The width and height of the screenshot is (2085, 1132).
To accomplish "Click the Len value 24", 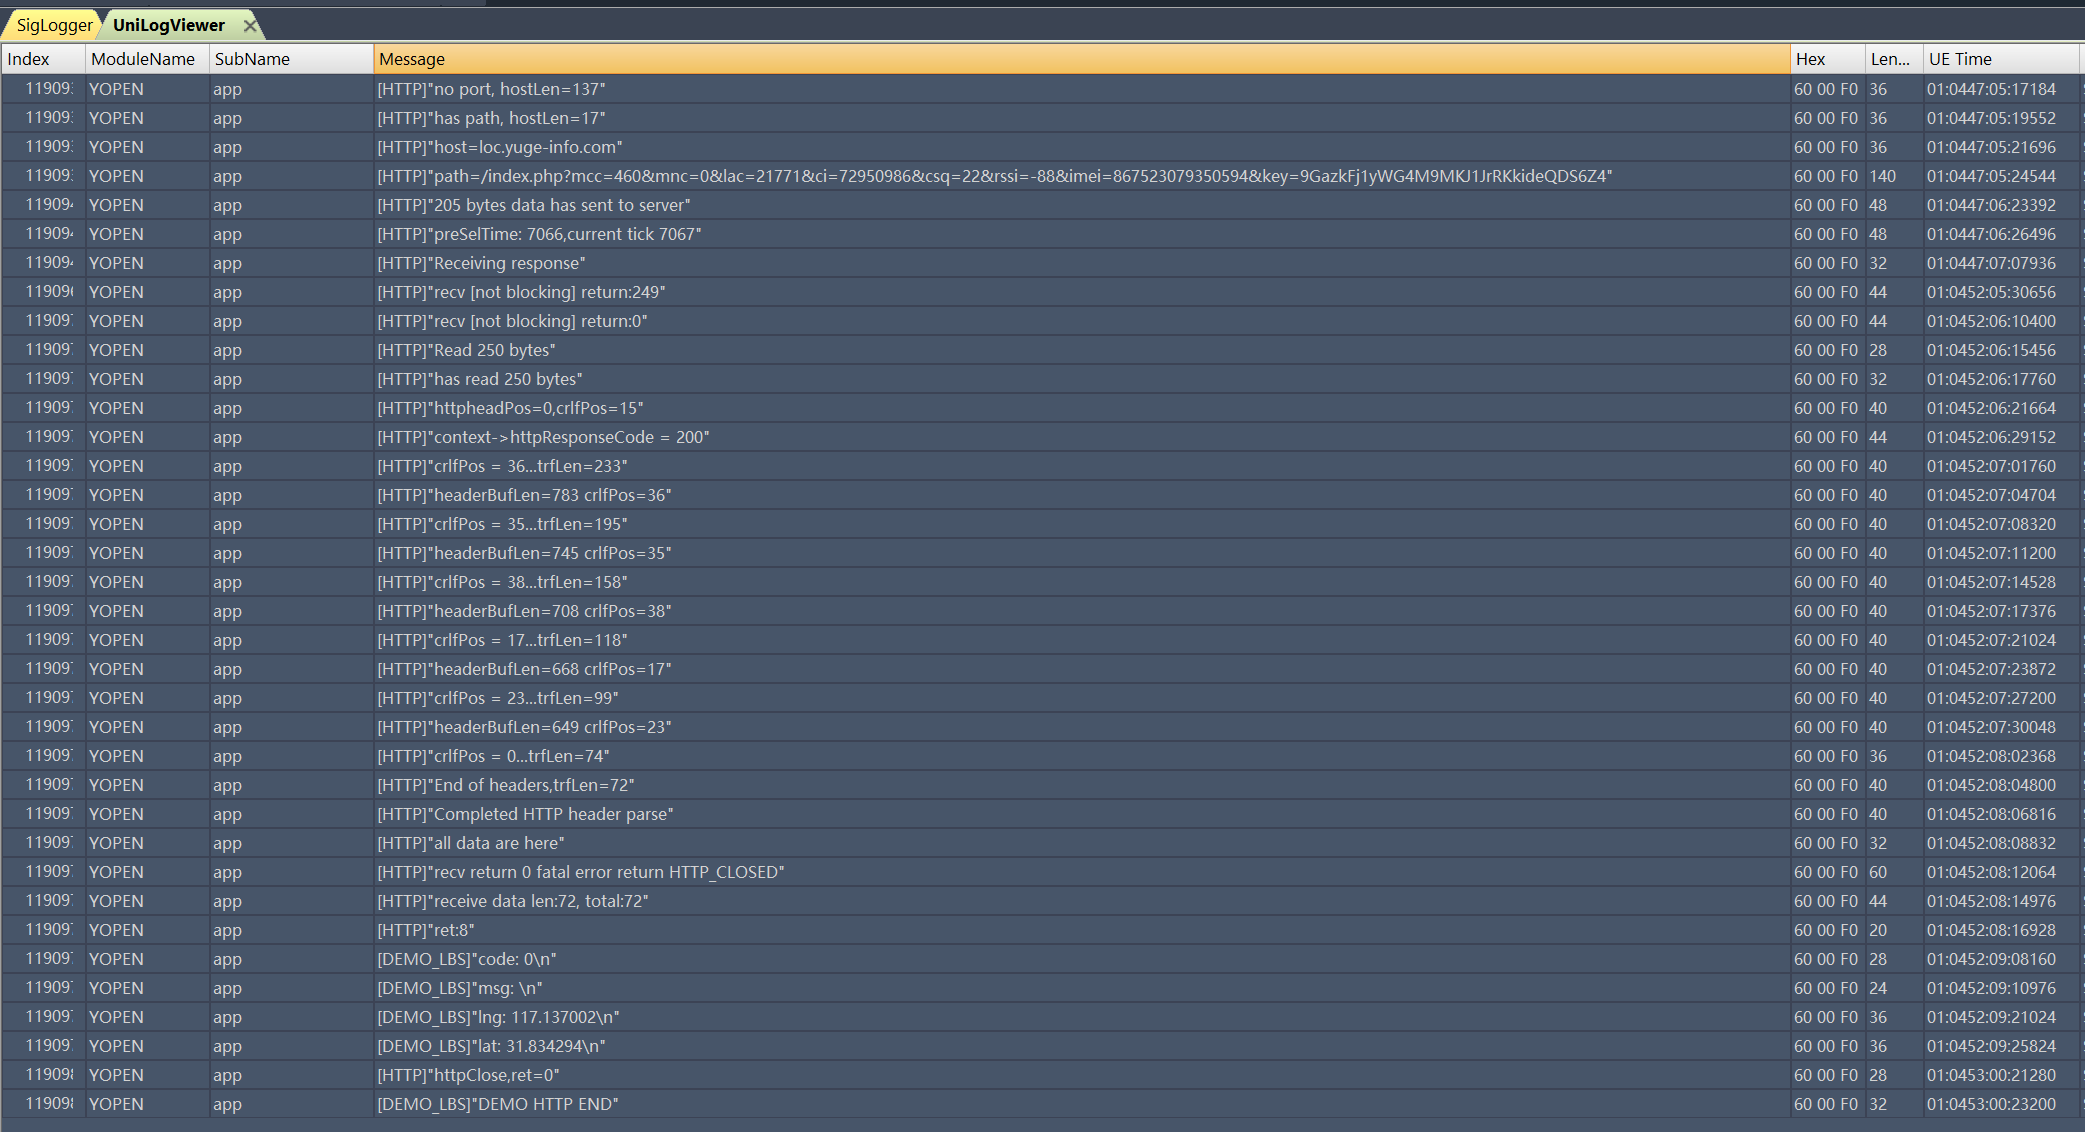I will (1878, 988).
